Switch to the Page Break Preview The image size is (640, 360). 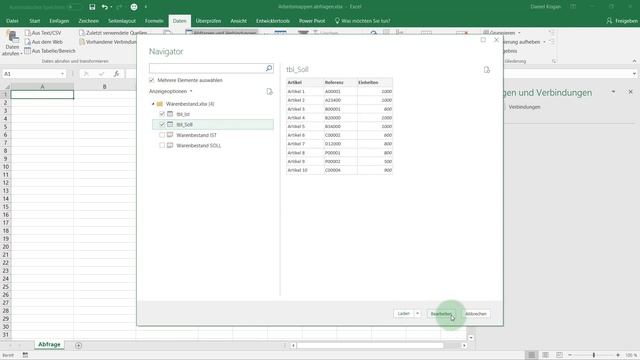click(x=559, y=355)
